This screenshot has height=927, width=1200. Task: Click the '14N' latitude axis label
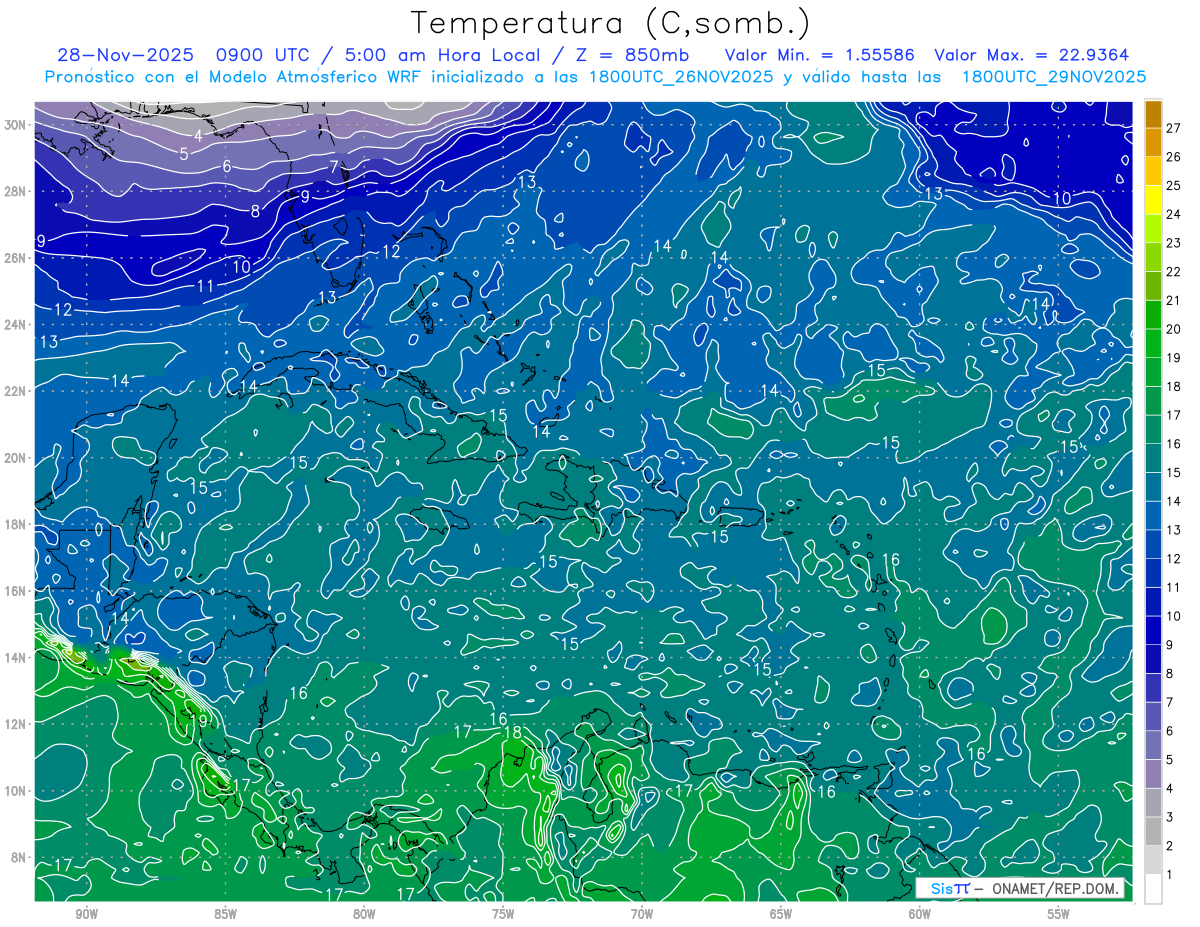(x=16, y=657)
